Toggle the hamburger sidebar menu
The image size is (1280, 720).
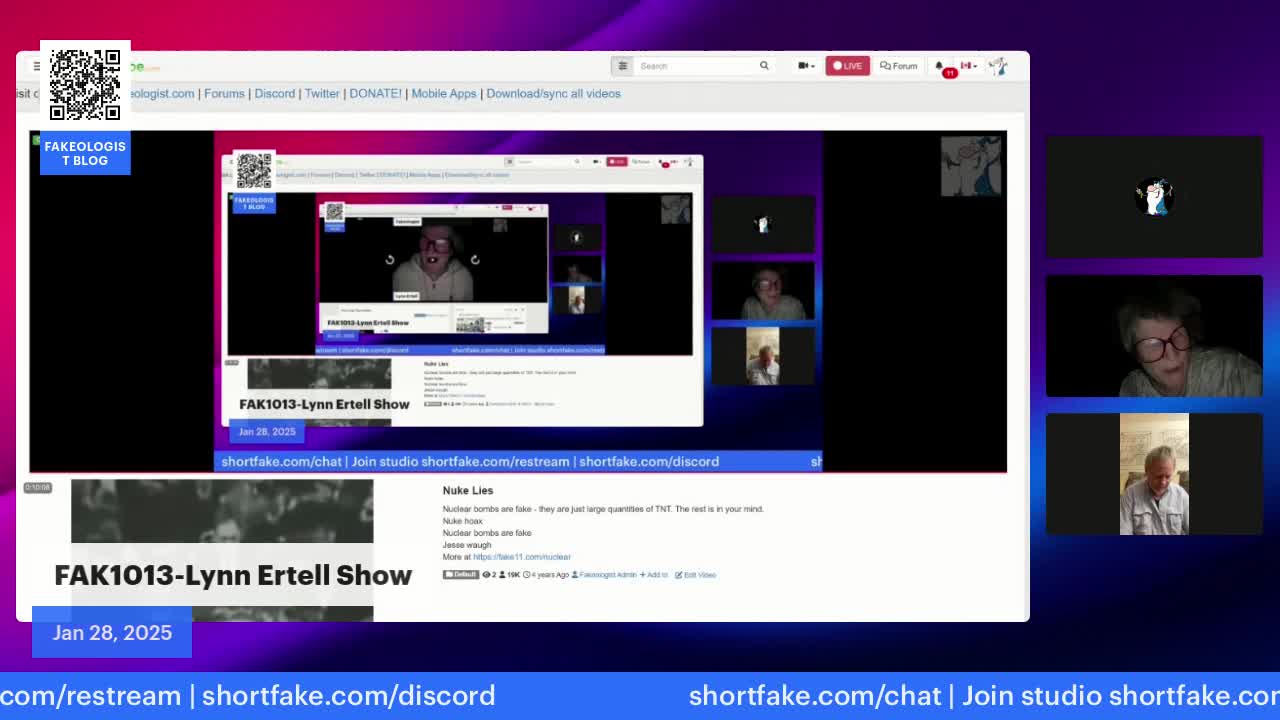tap(37, 67)
